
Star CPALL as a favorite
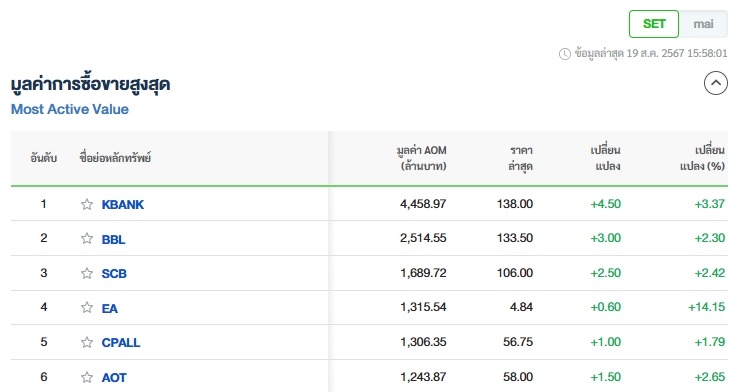tap(86, 342)
